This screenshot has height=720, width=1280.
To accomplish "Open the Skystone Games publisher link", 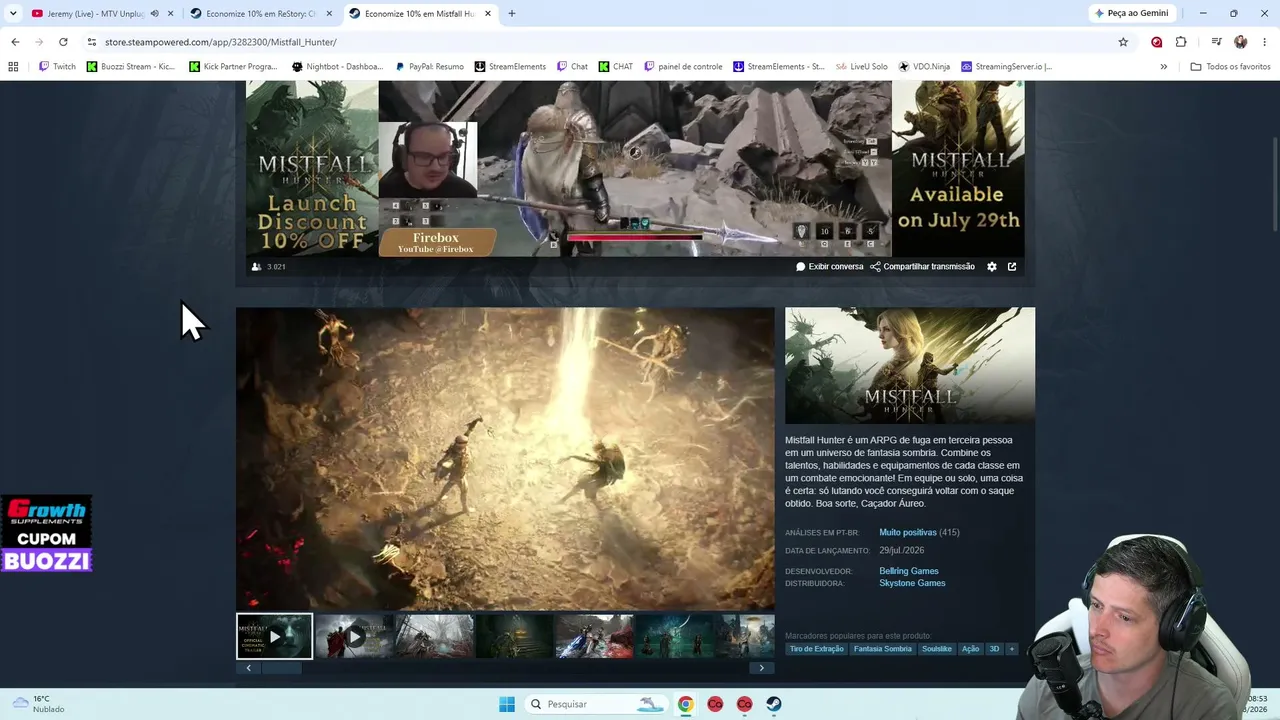I will tap(912, 583).
